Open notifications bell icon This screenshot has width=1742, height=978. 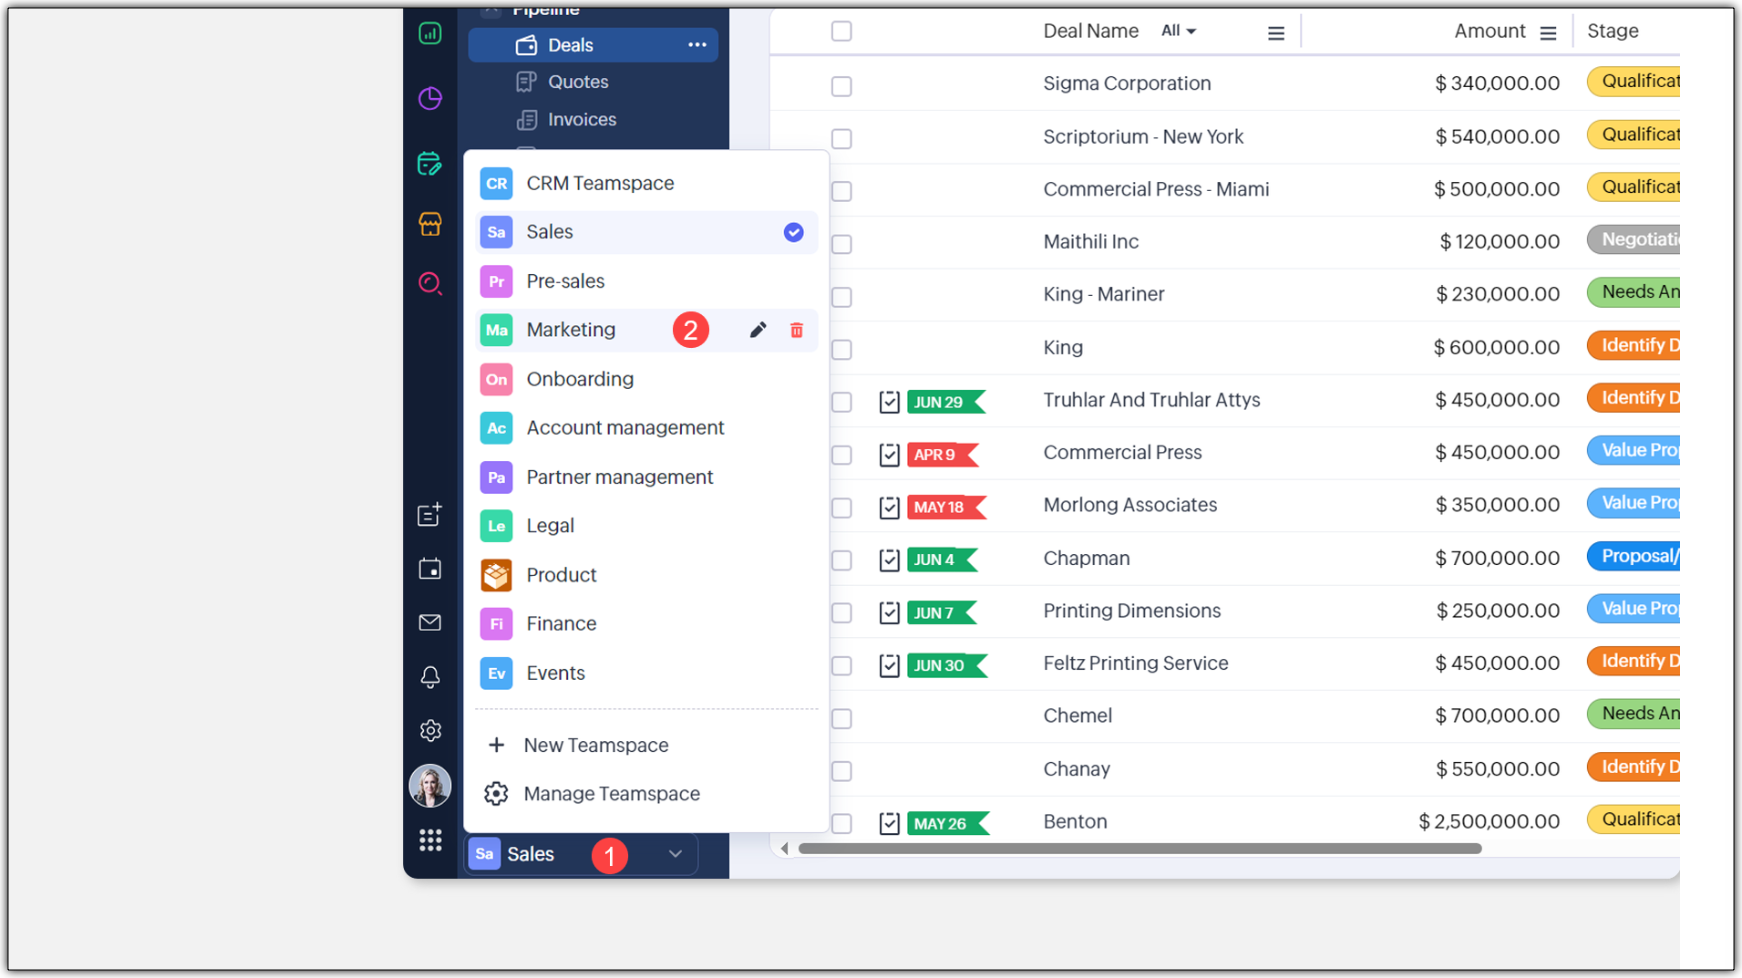point(430,677)
